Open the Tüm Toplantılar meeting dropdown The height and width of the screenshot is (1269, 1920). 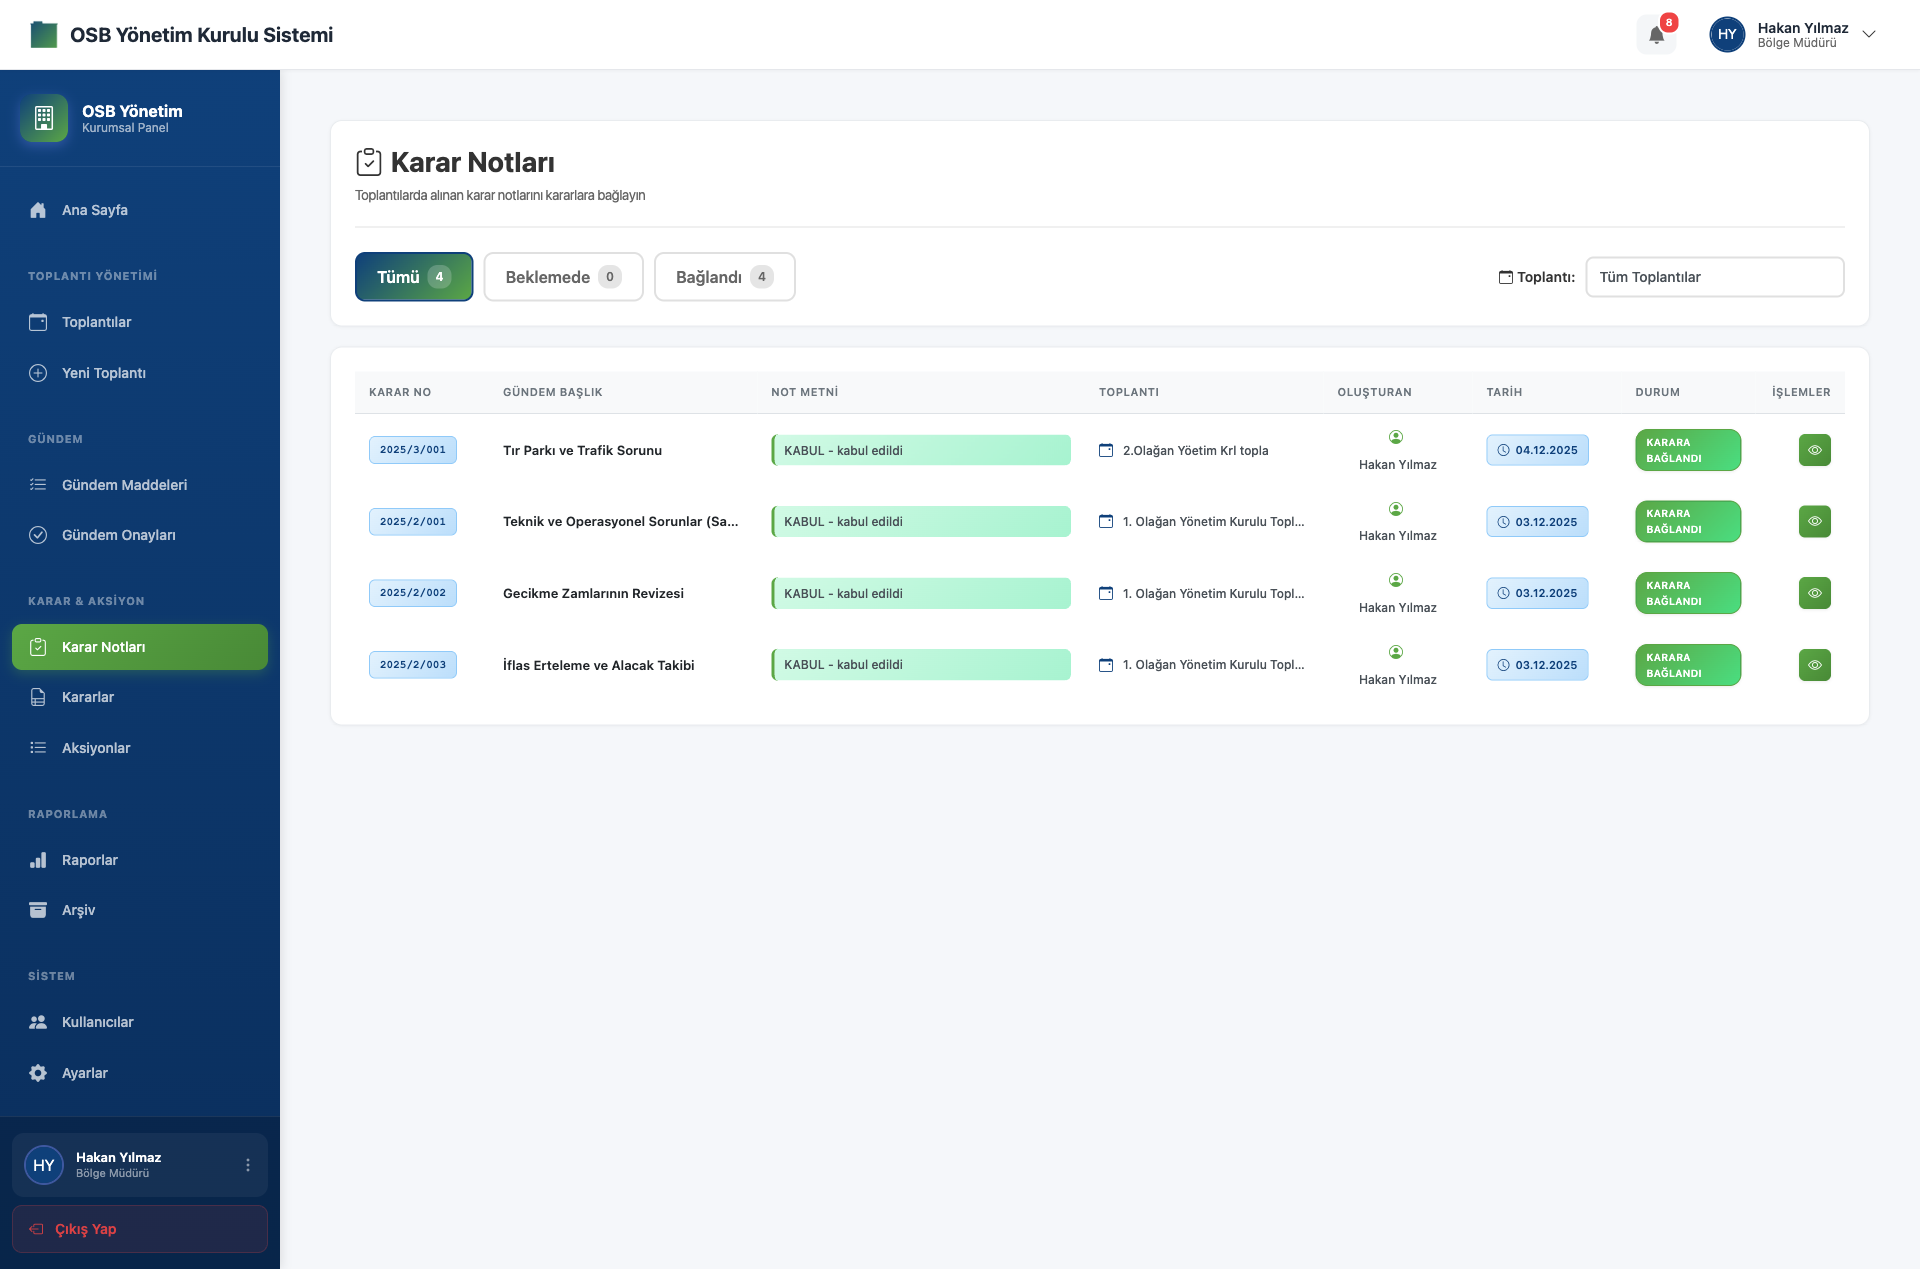[x=1714, y=277]
